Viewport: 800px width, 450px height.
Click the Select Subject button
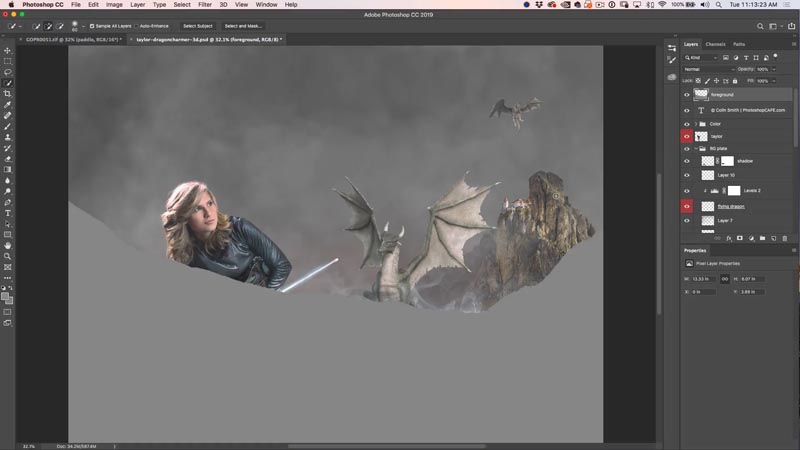(x=198, y=26)
